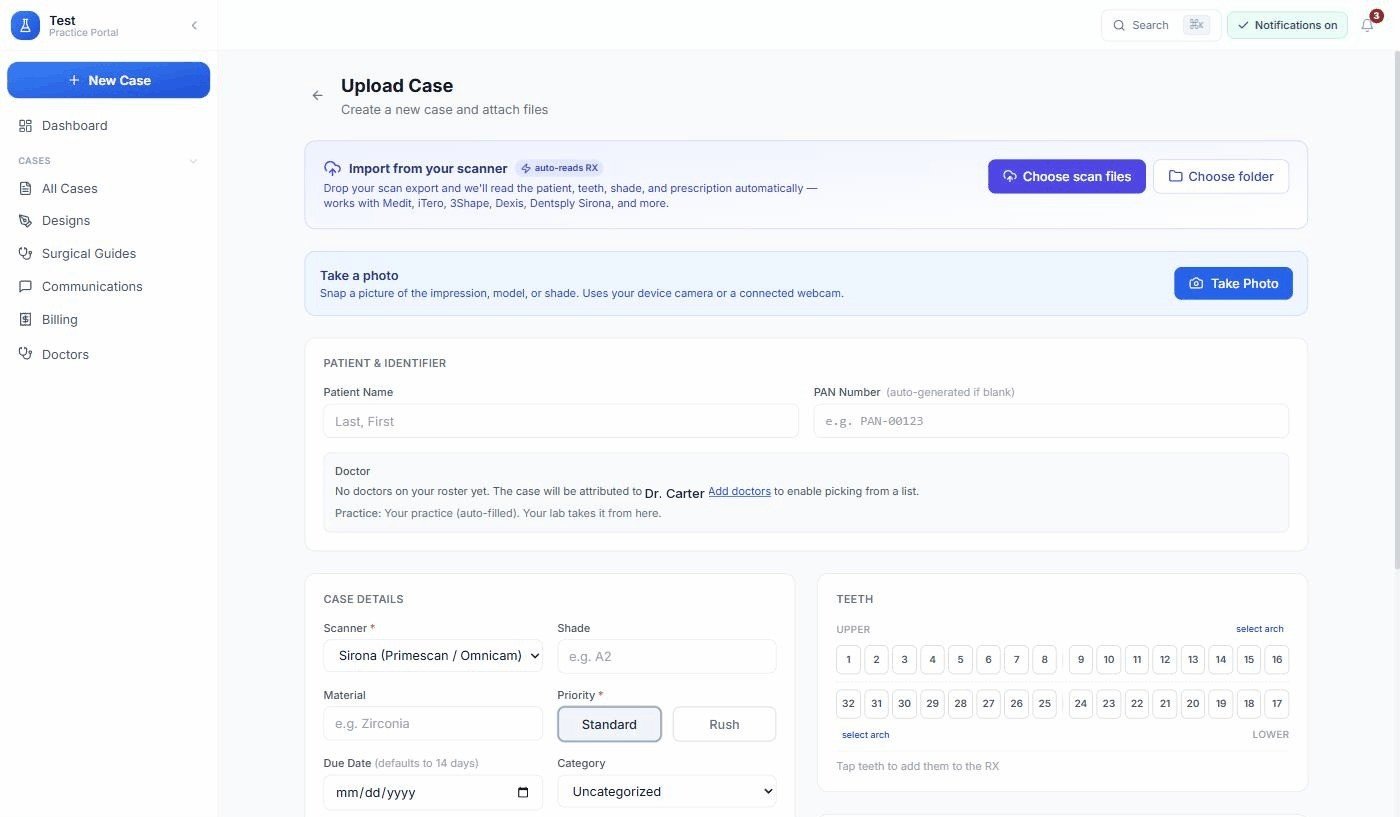Open the Scanner dropdown
This screenshot has height=817, width=1400.
click(x=433, y=656)
